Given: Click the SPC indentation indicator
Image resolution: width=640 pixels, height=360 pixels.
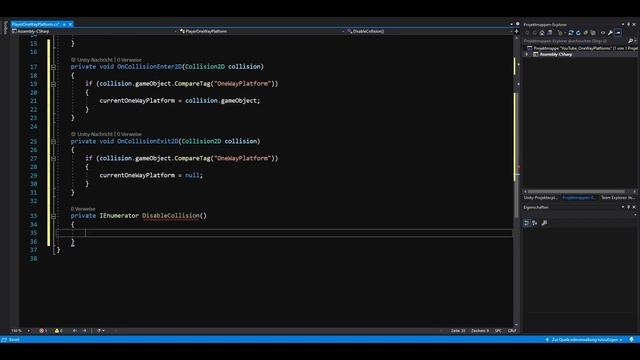Looking at the screenshot, I should (x=498, y=331).
